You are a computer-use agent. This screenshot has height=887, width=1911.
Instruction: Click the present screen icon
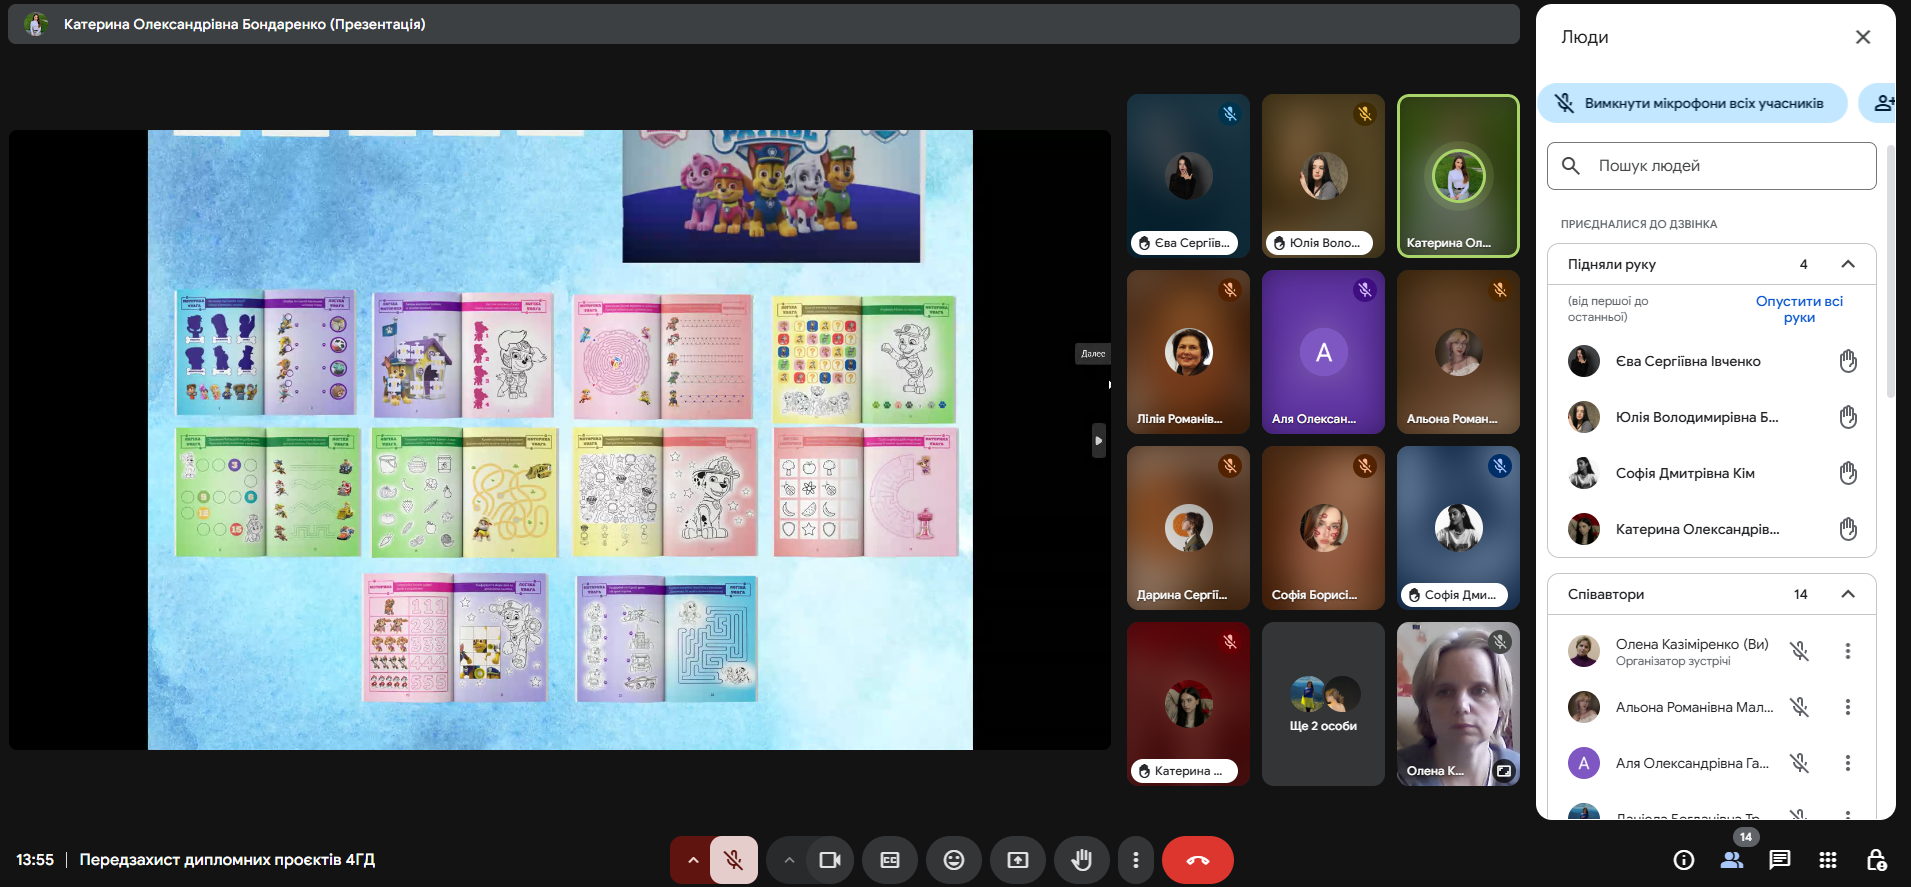(x=1018, y=860)
